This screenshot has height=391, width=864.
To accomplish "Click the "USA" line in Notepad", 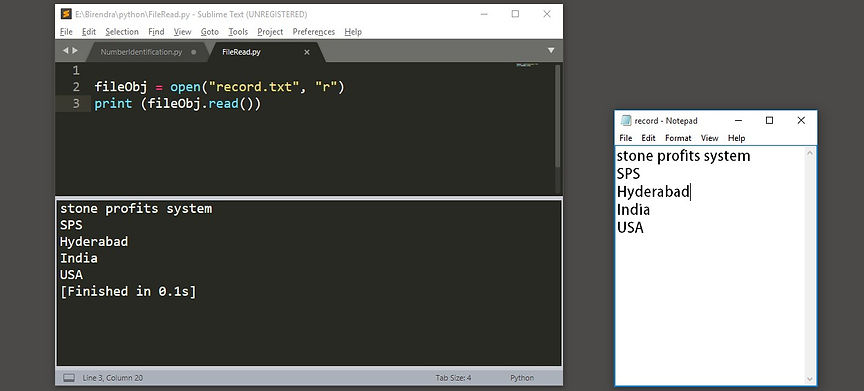I will tap(630, 228).
